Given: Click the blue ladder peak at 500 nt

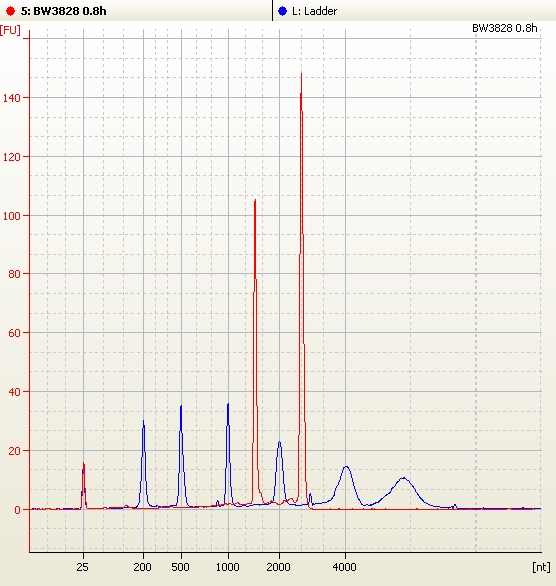Looking at the screenshot, I should point(181,407).
